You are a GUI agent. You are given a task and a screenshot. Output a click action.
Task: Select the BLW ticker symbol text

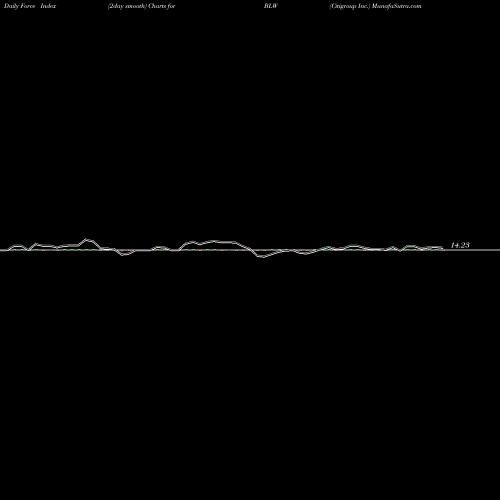271,6
